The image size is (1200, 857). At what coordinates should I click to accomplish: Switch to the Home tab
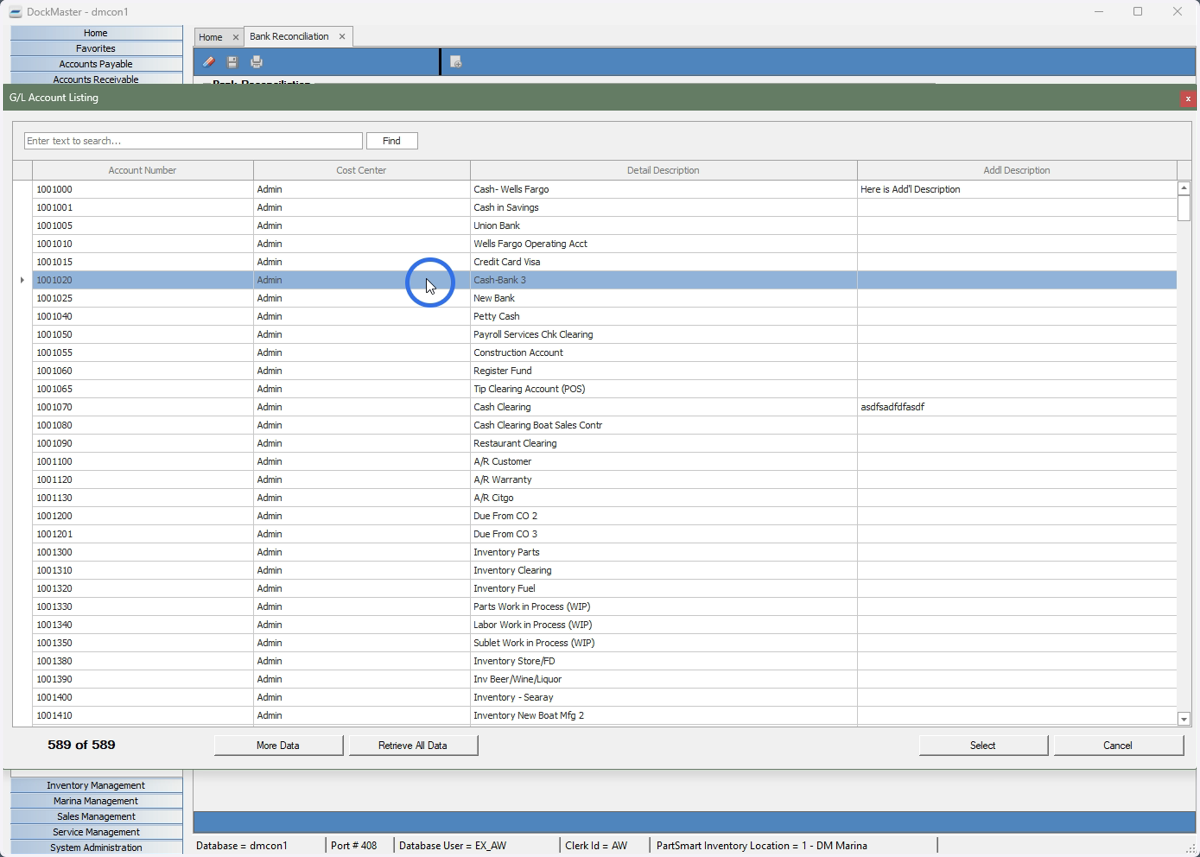click(210, 37)
